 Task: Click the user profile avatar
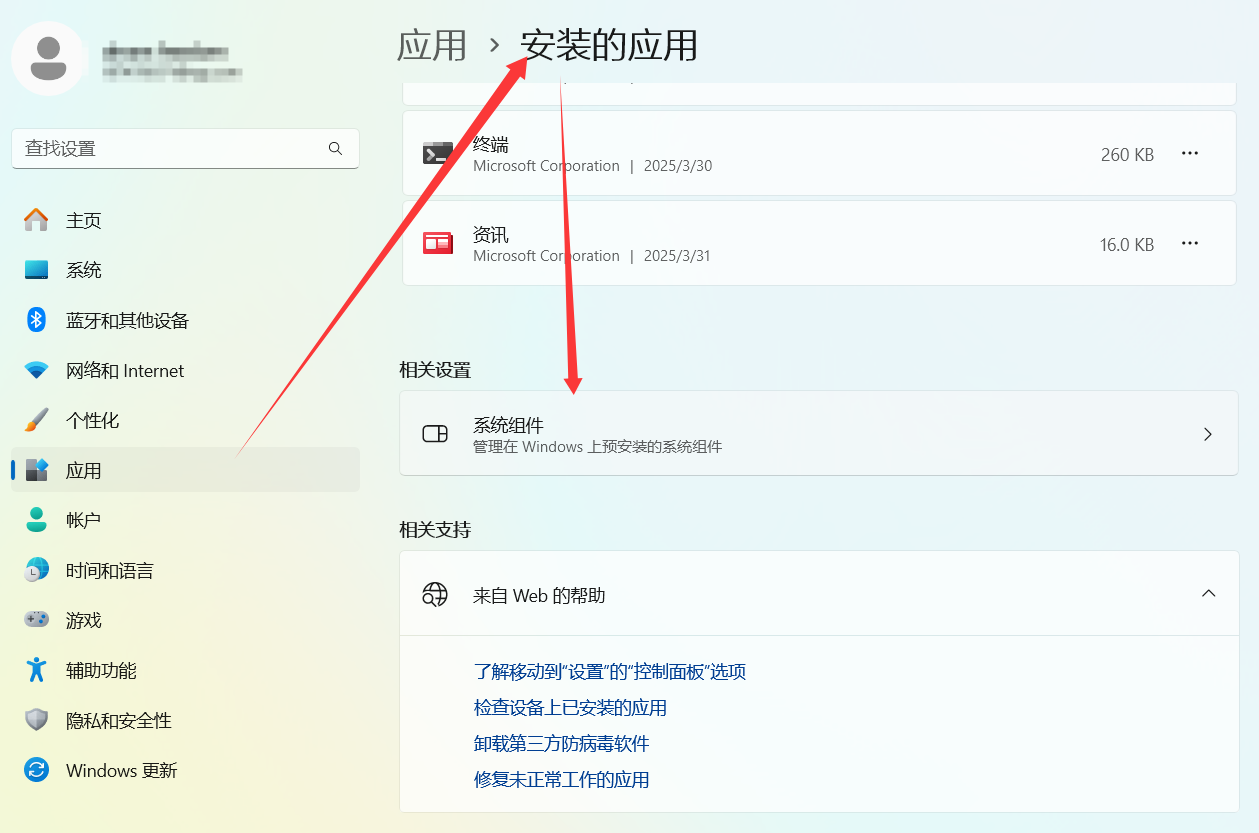tap(50, 58)
